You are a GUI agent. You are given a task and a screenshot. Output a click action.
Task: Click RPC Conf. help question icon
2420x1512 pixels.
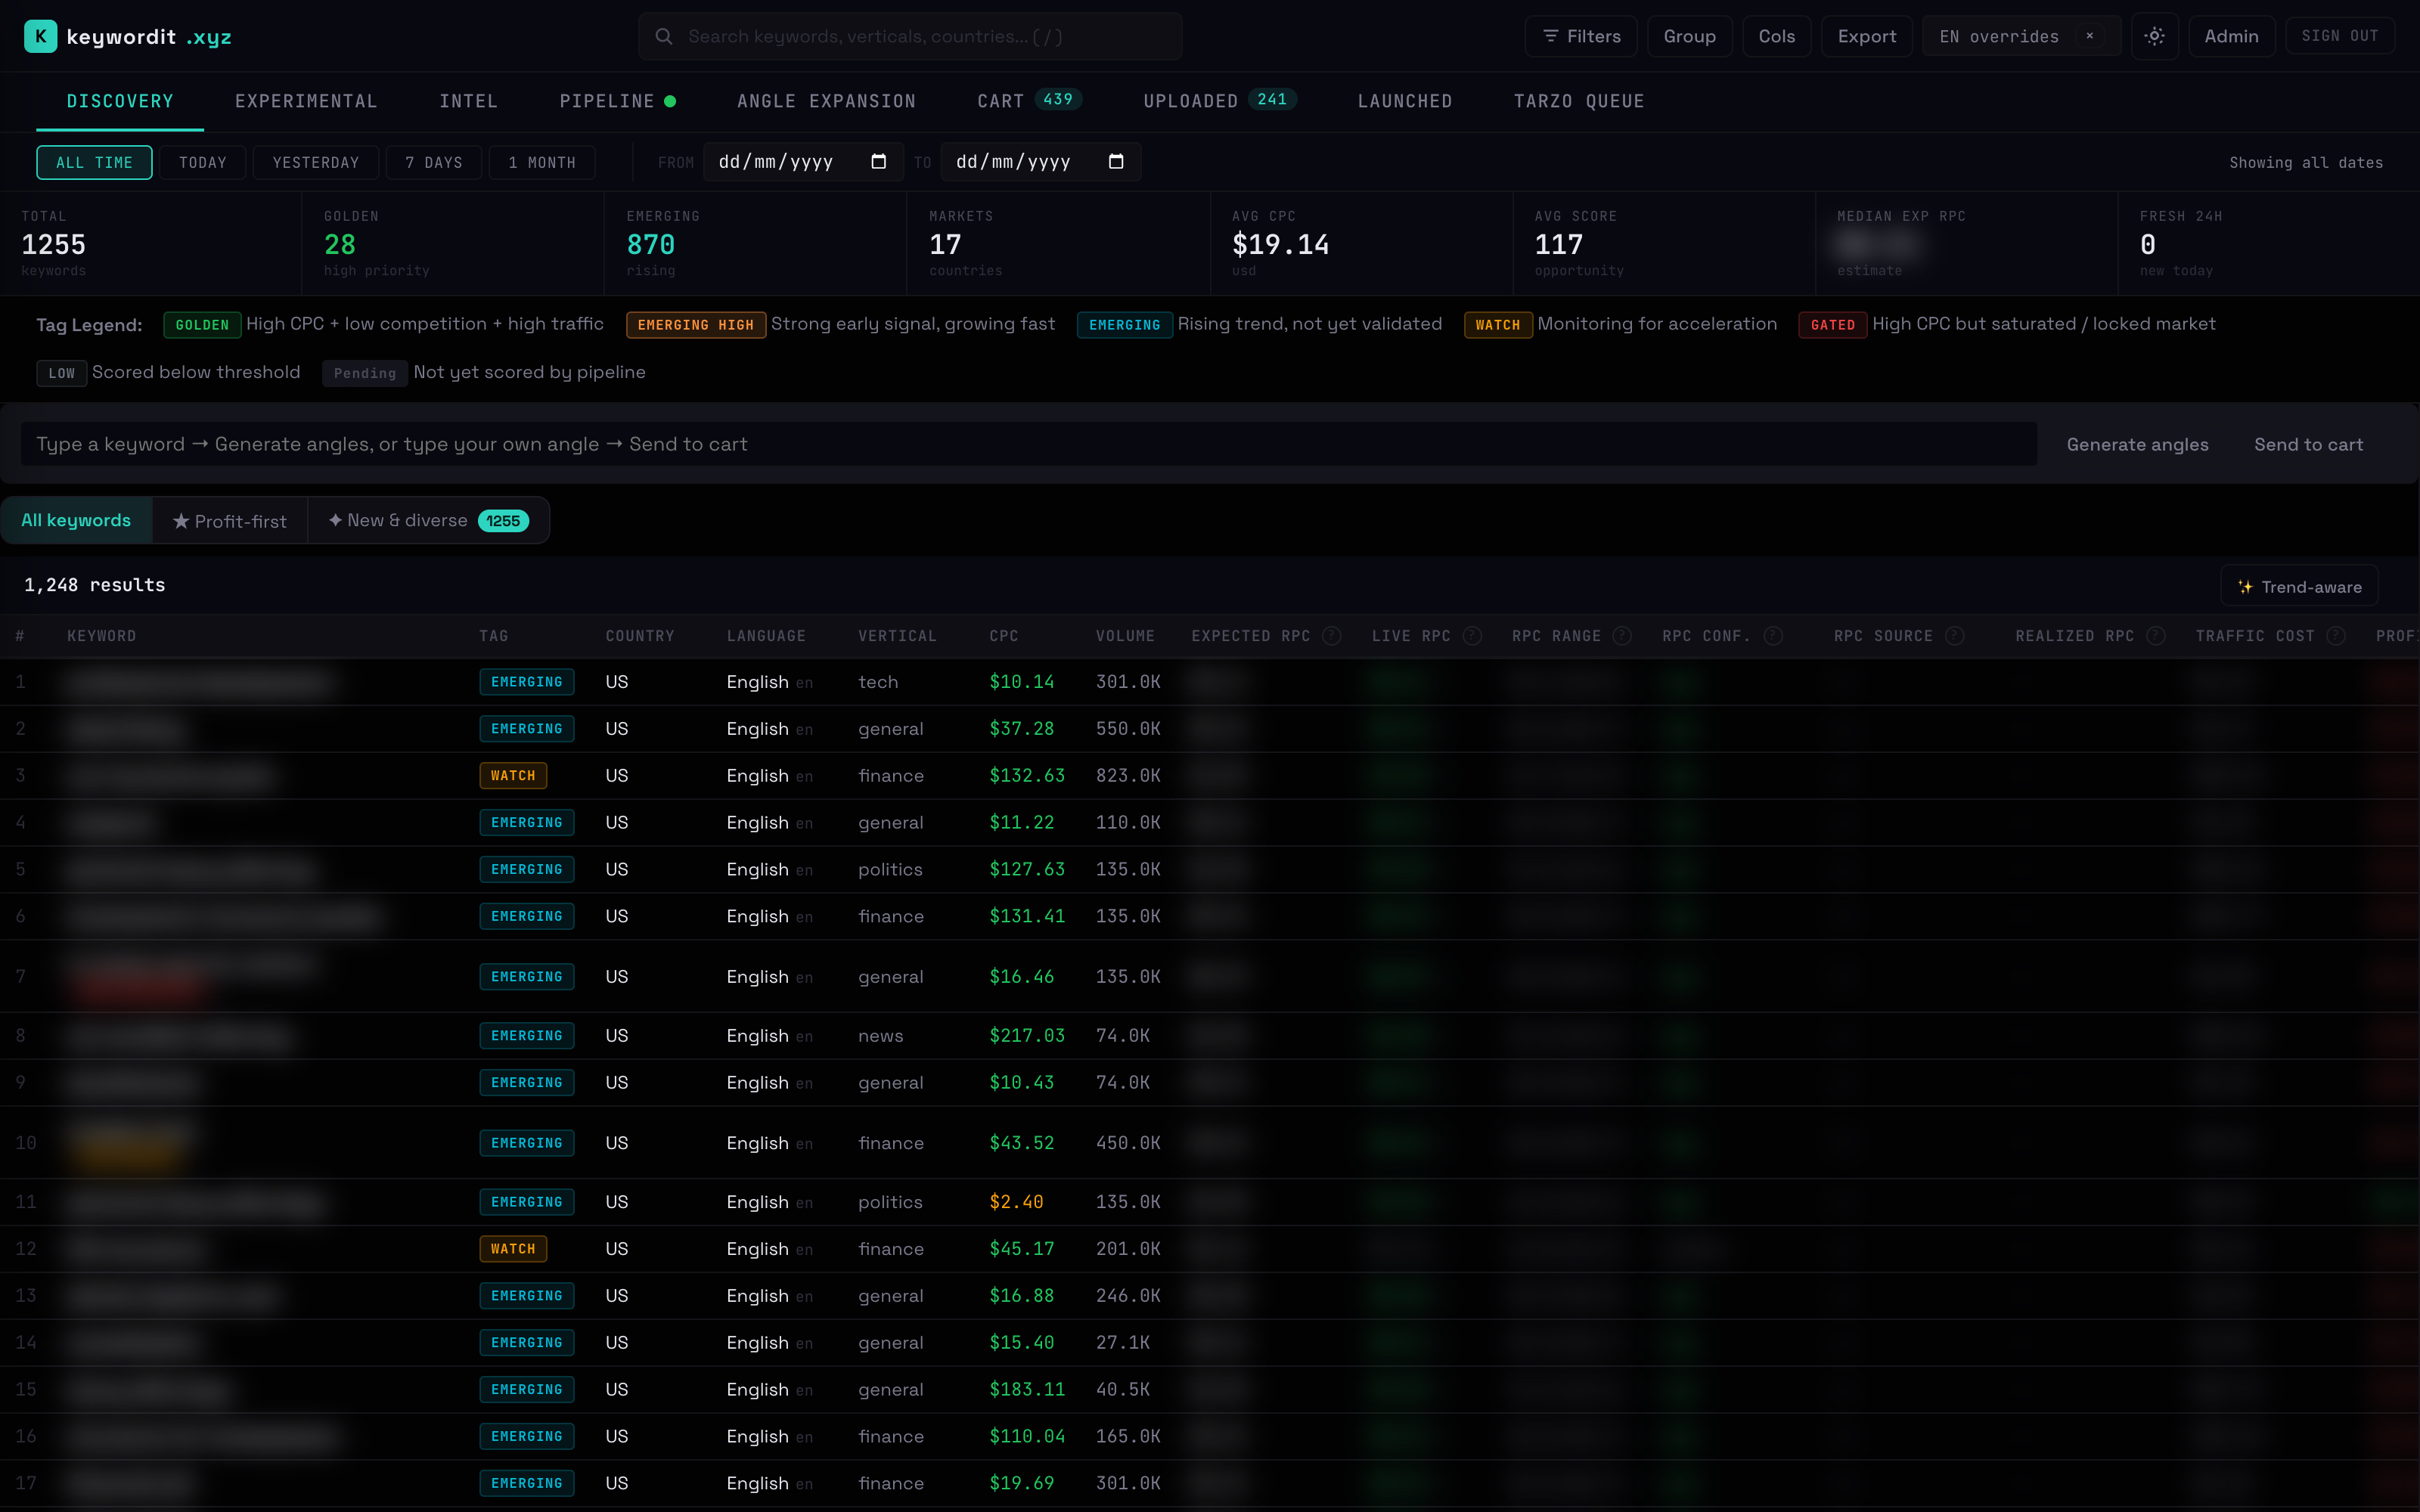click(x=1773, y=636)
